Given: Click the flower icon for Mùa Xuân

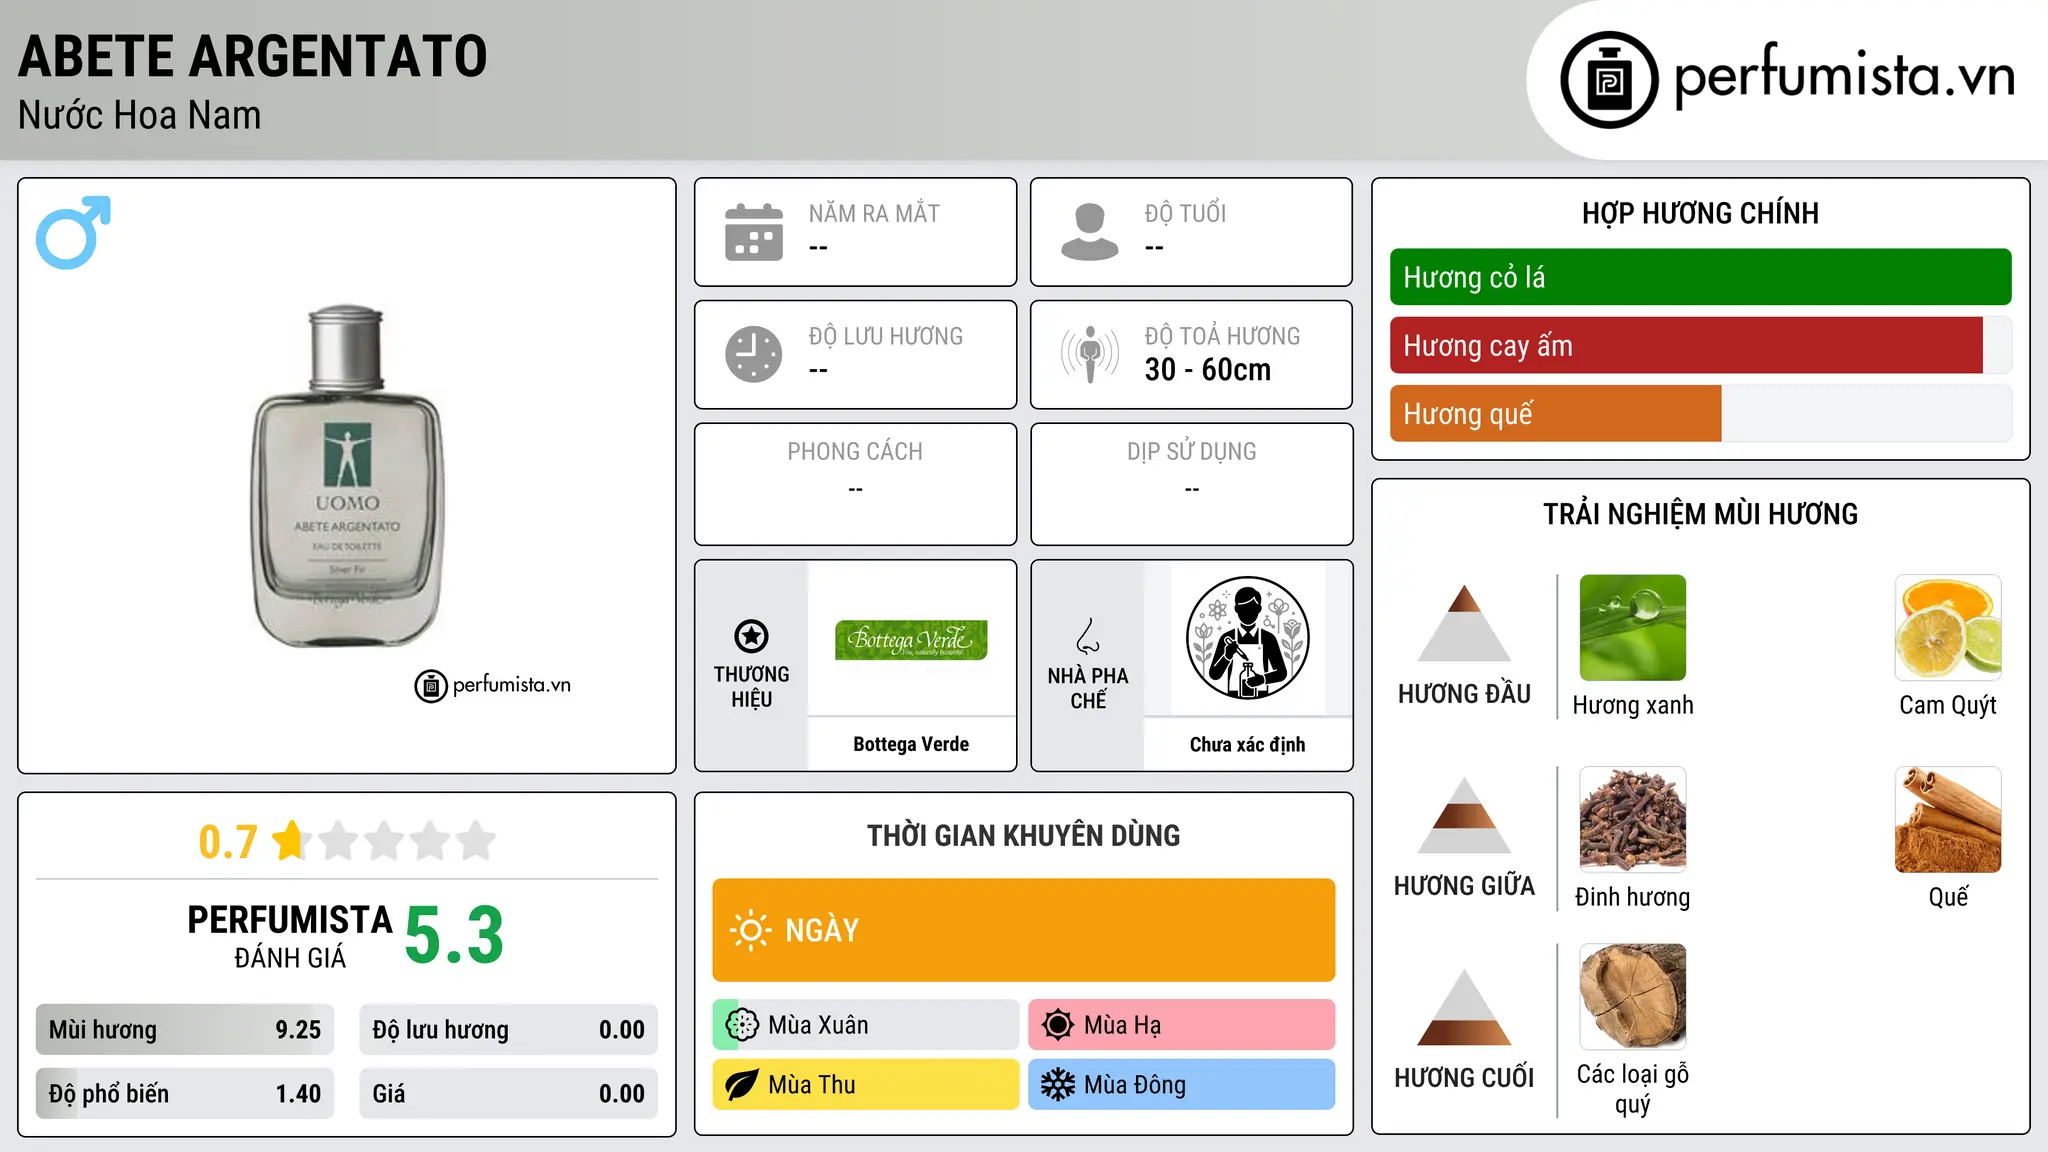Looking at the screenshot, I should (742, 1025).
